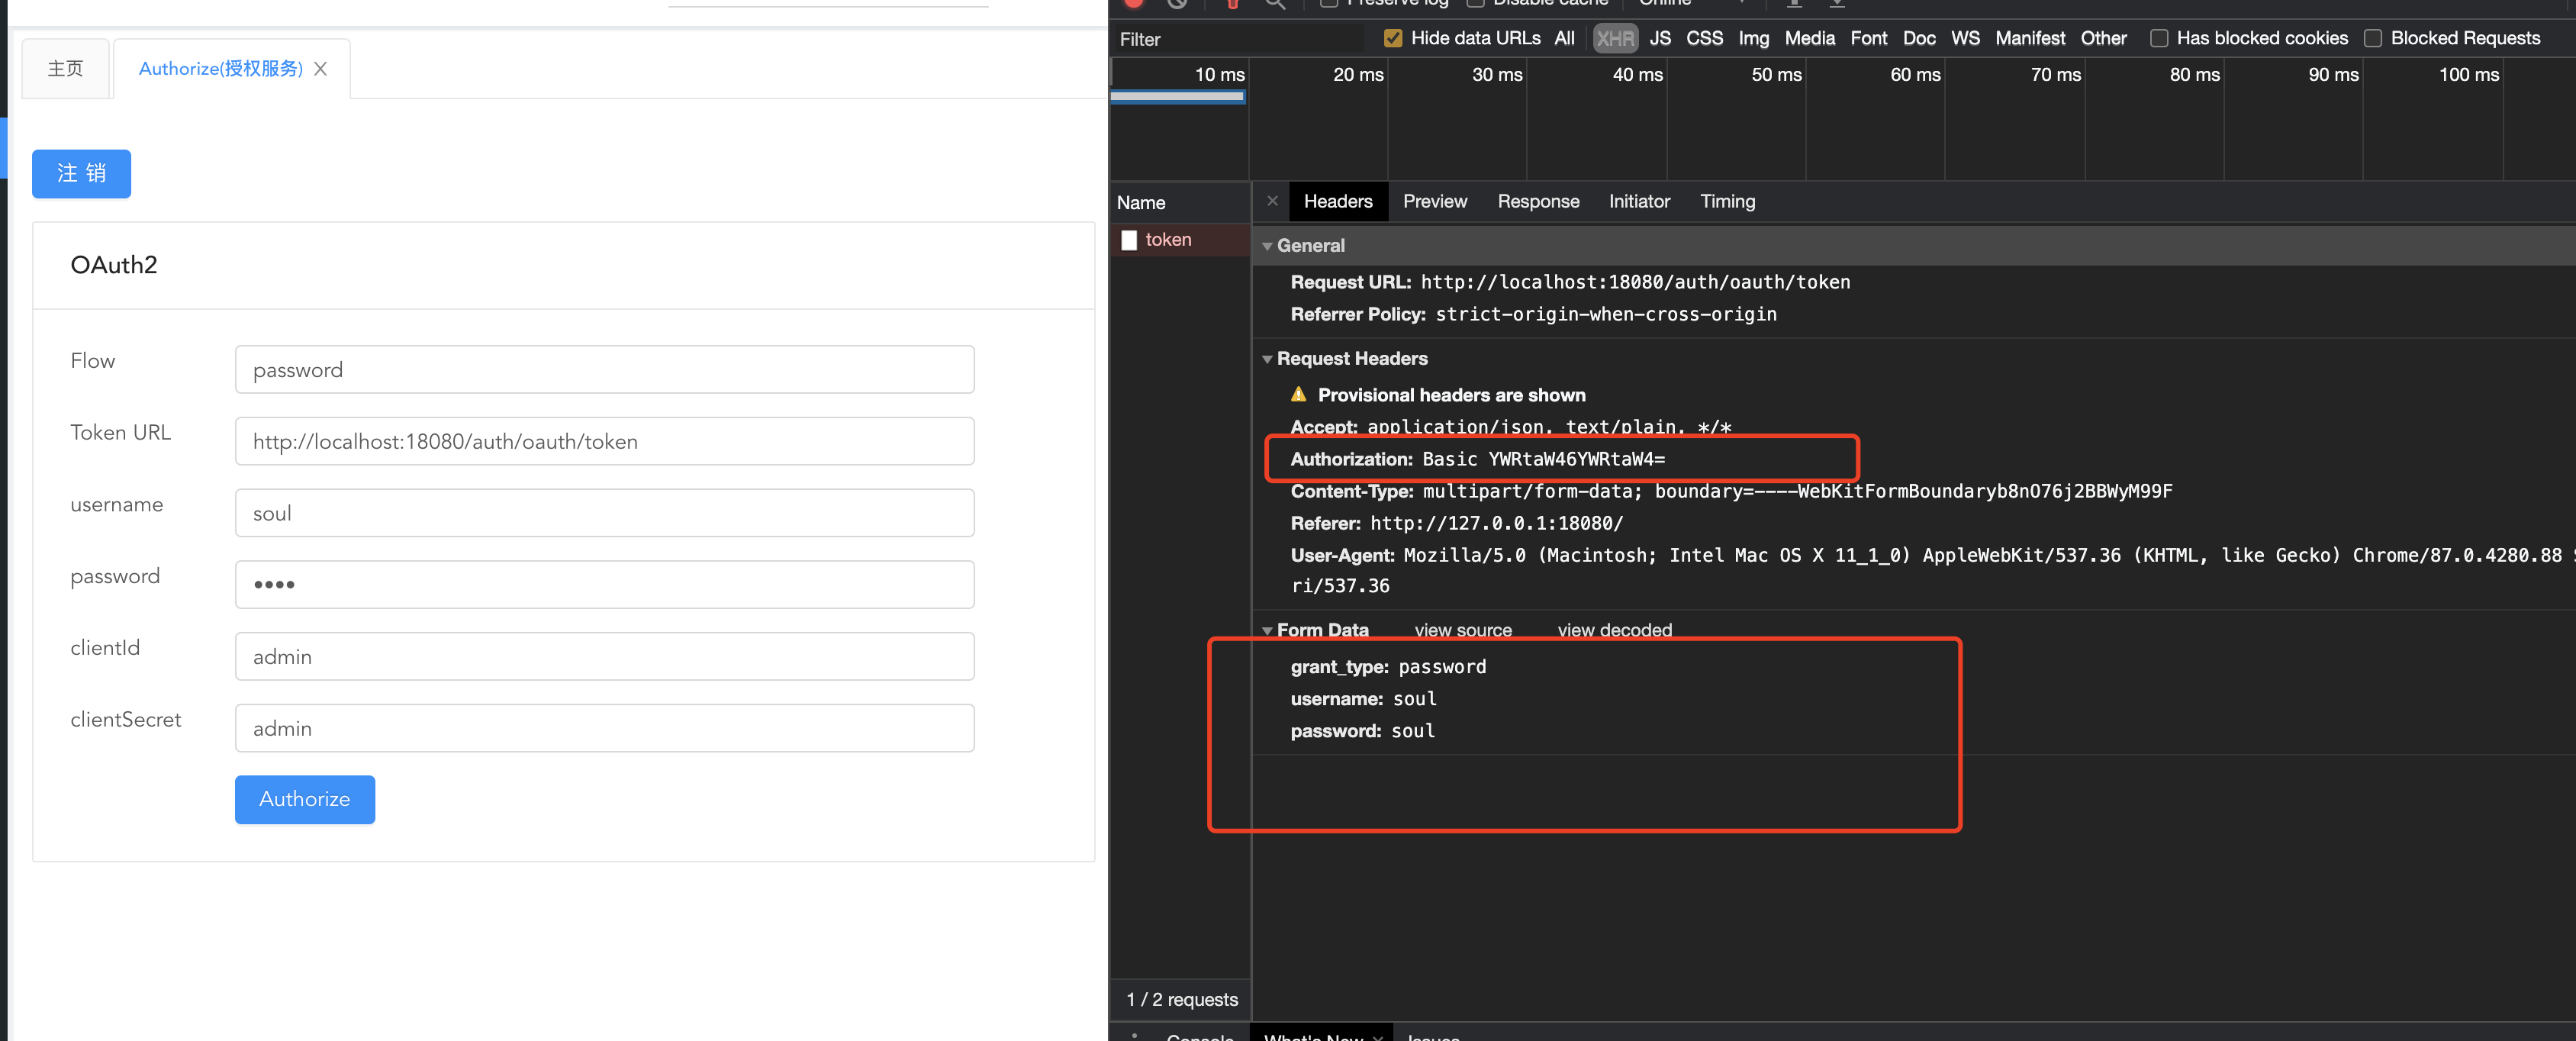
Task: Close the Authorize(授权服务) tab with its X
Action: click(320, 69)
